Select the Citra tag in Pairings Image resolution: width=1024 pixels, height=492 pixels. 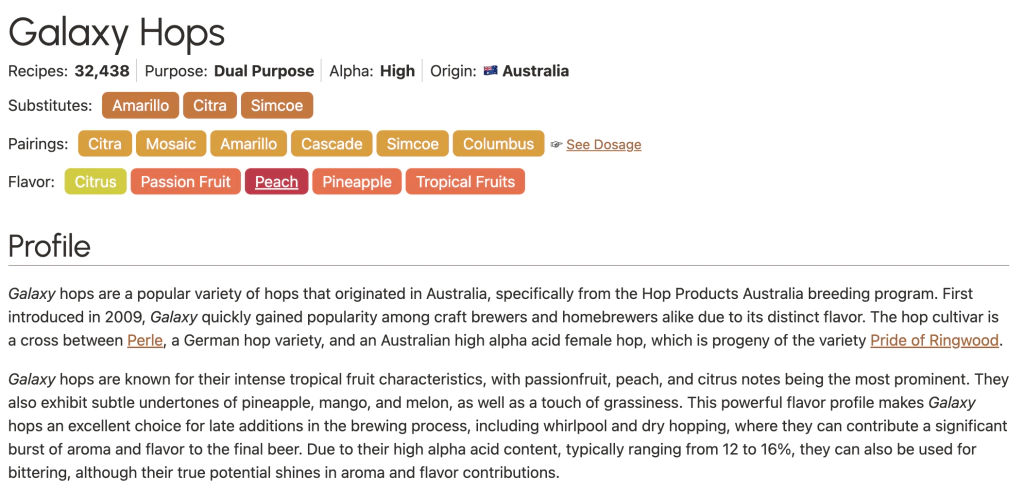tap(105, 144)
